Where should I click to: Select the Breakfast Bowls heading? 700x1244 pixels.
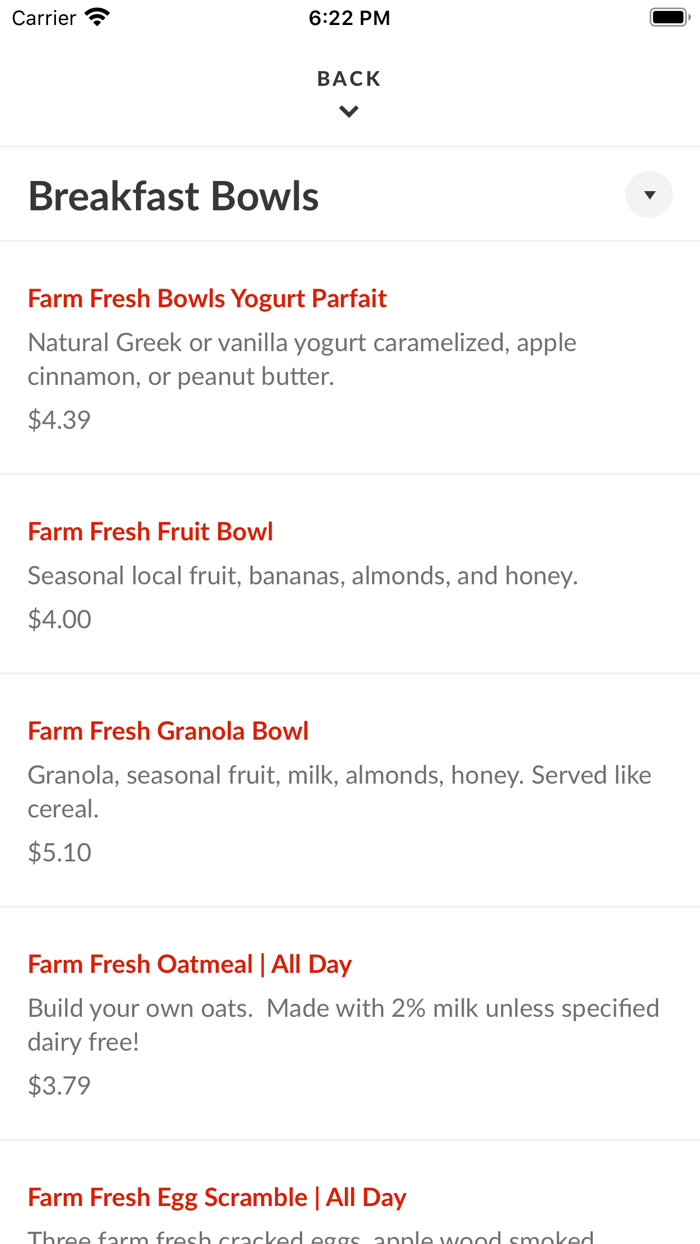coord(173,195)
